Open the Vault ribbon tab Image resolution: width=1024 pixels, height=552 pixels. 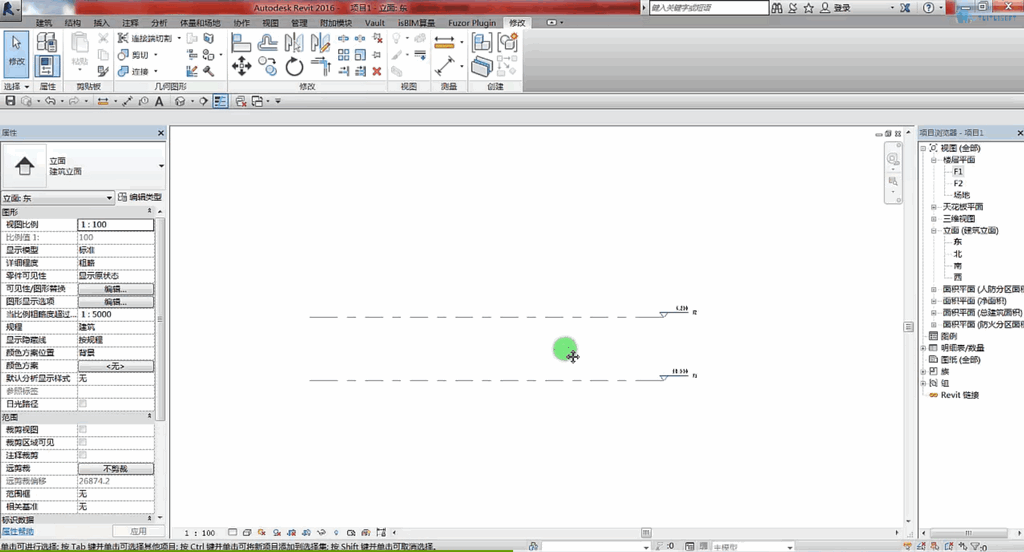pos(374,23)
